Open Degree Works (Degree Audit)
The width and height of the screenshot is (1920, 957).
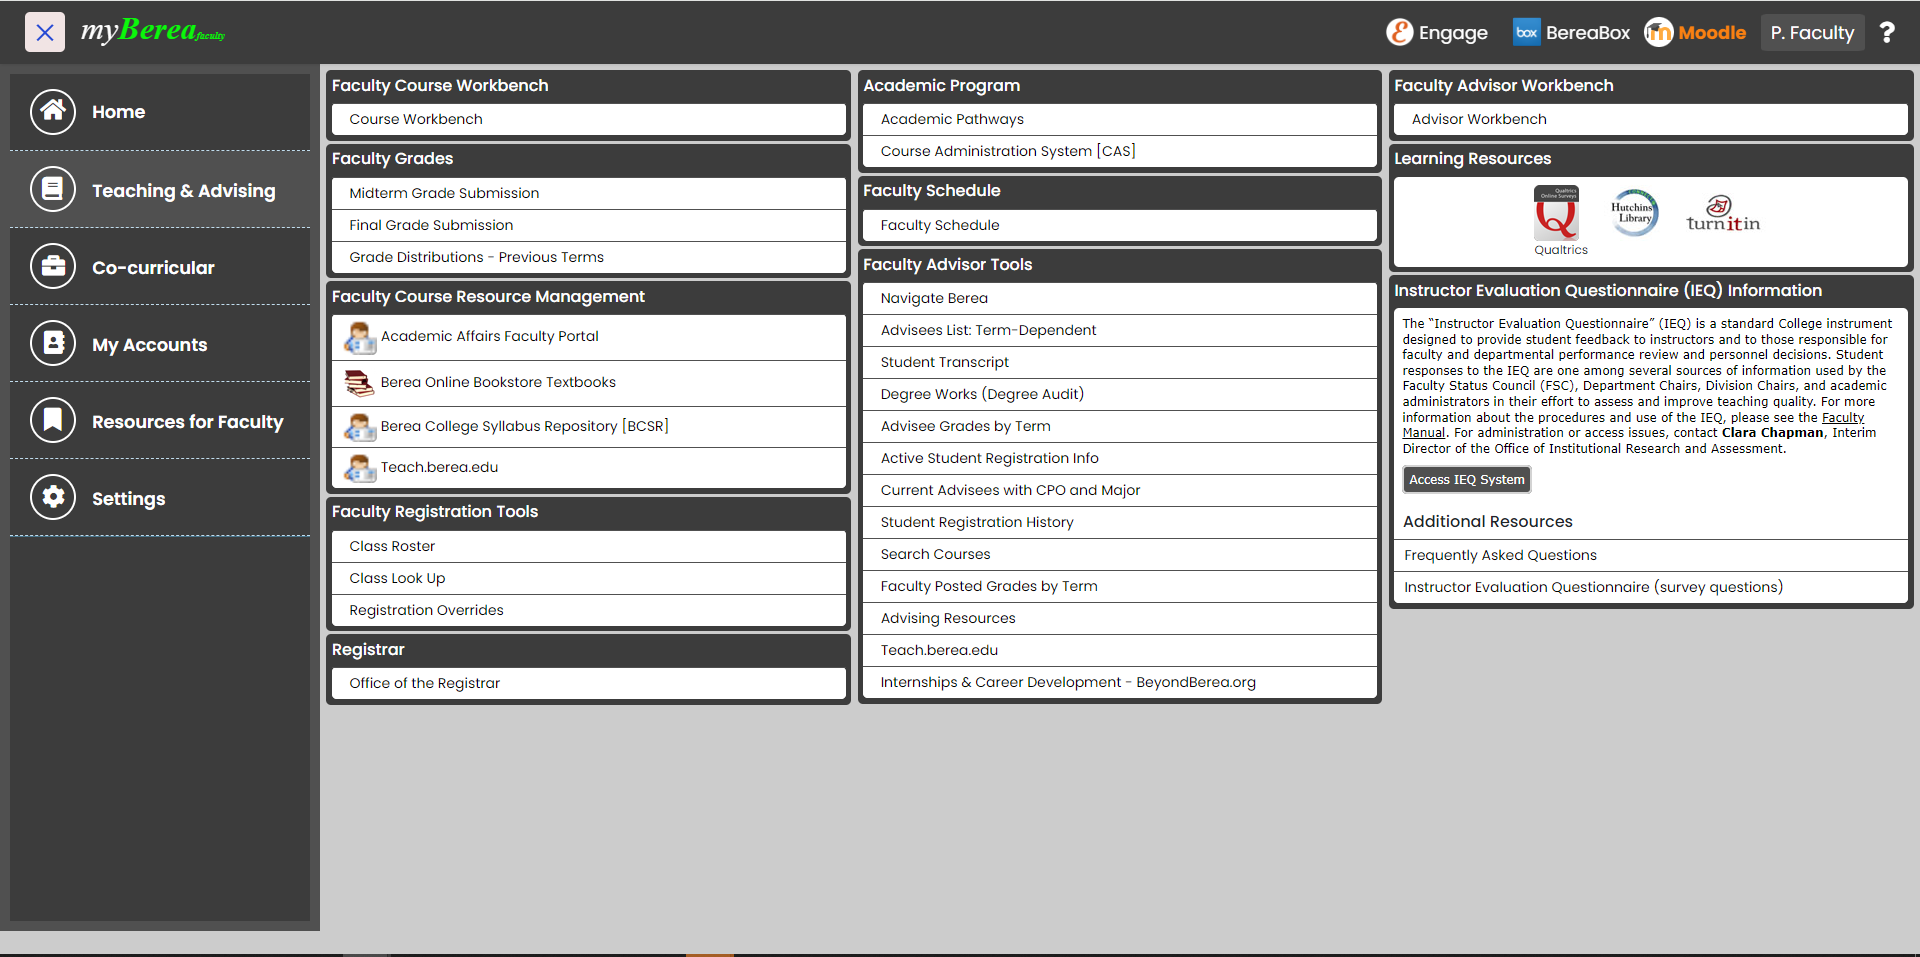pos(982,394)
